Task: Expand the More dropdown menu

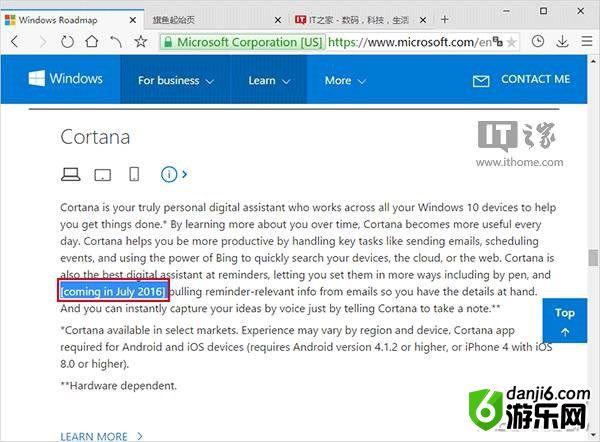Action: 345,80
